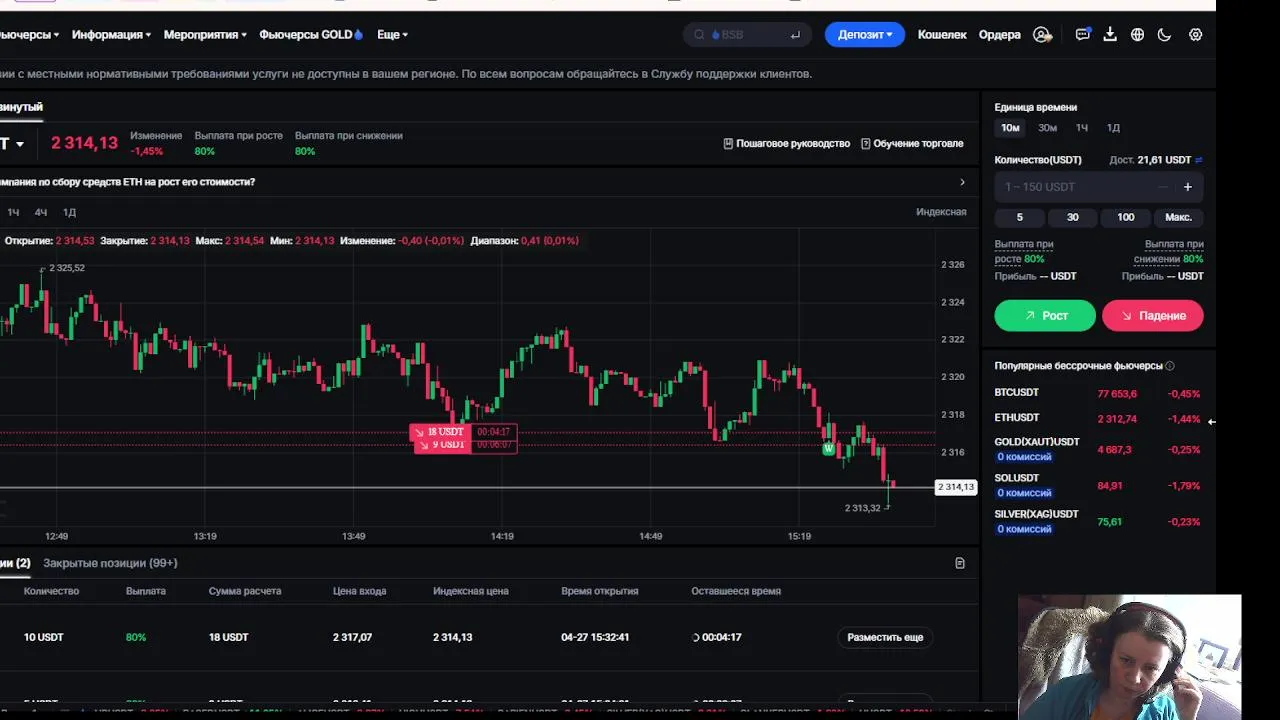
Task: Click the green Рост button
Action: (1045, 315)
